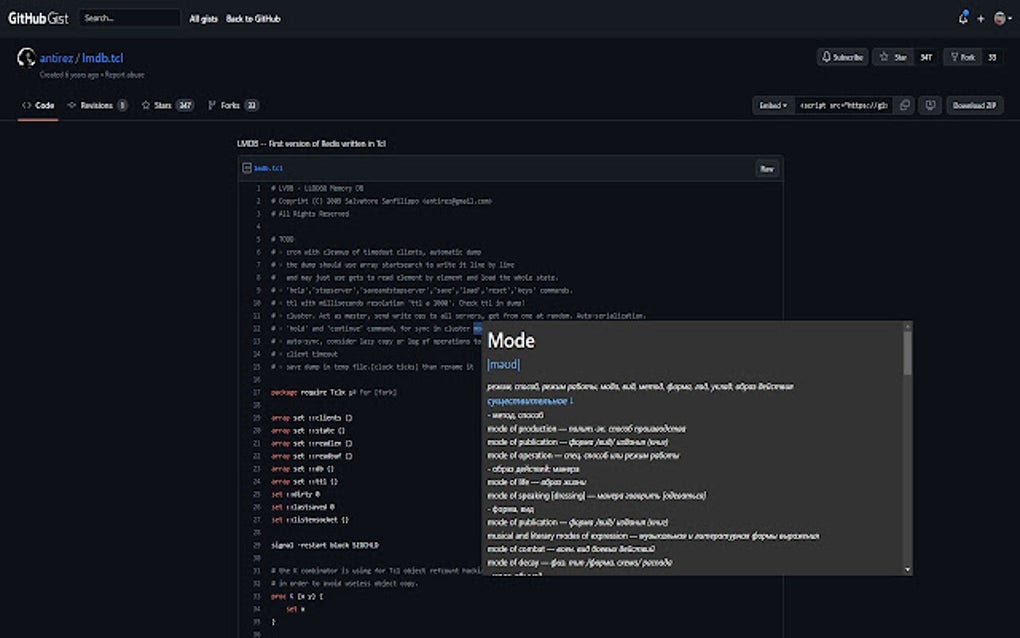1020x638 pixels.
Task: Click the notifications bell icon
Action: [x=963, y=18]
